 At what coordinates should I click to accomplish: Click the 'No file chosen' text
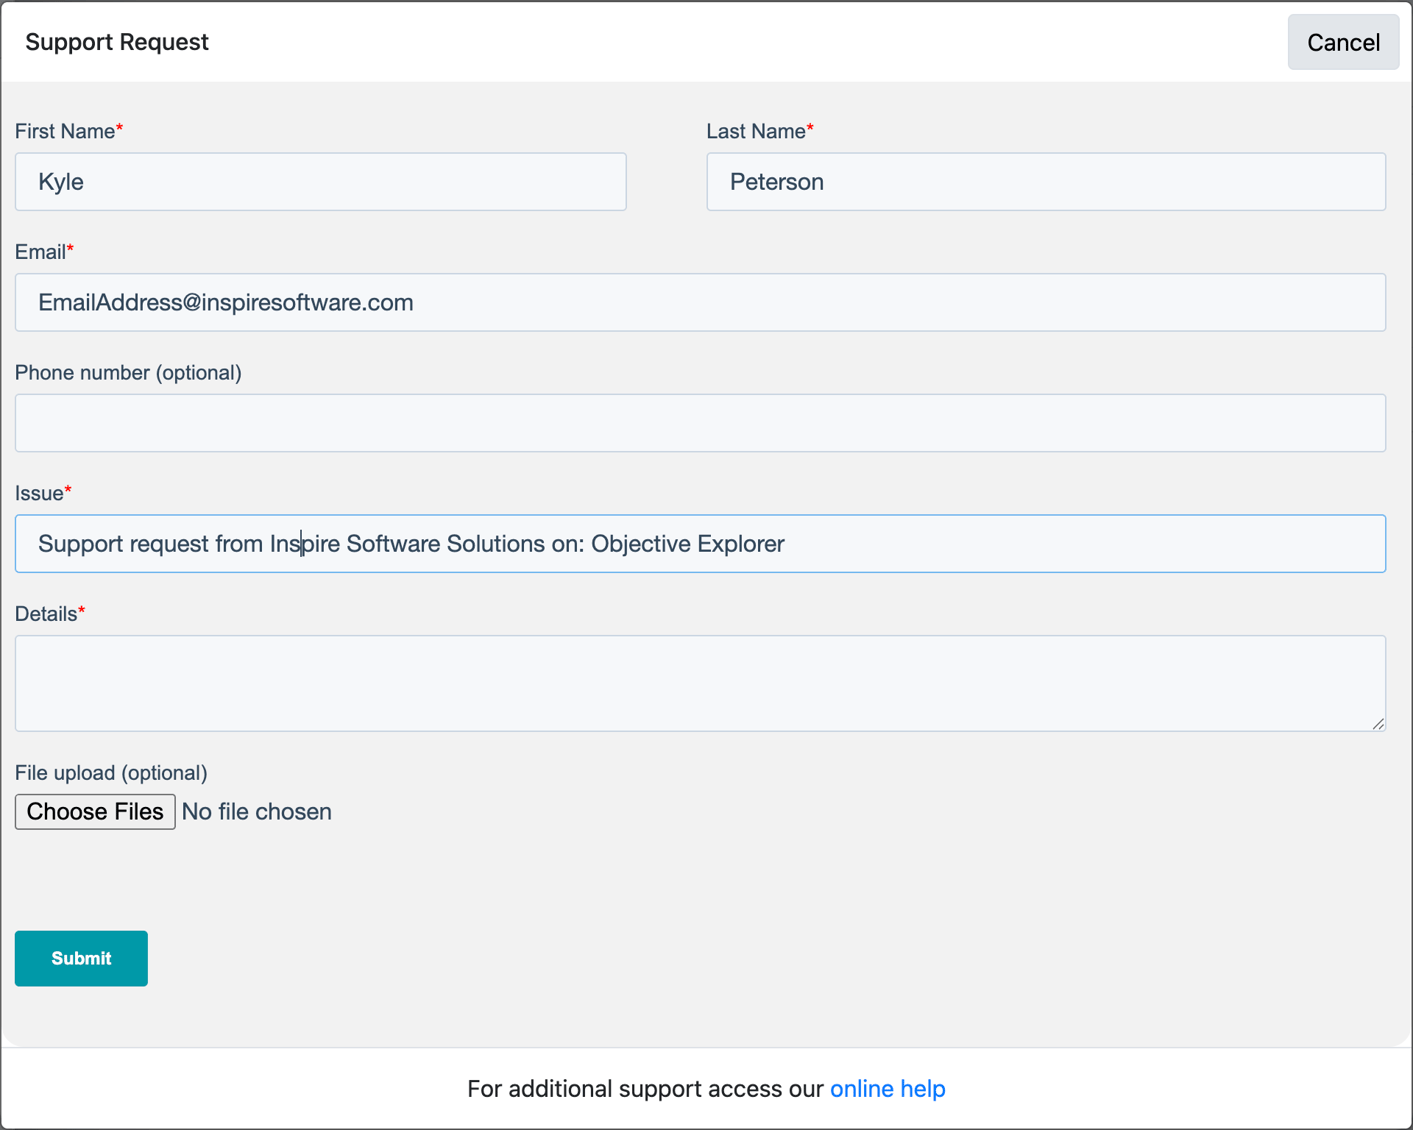click(257, 811)
